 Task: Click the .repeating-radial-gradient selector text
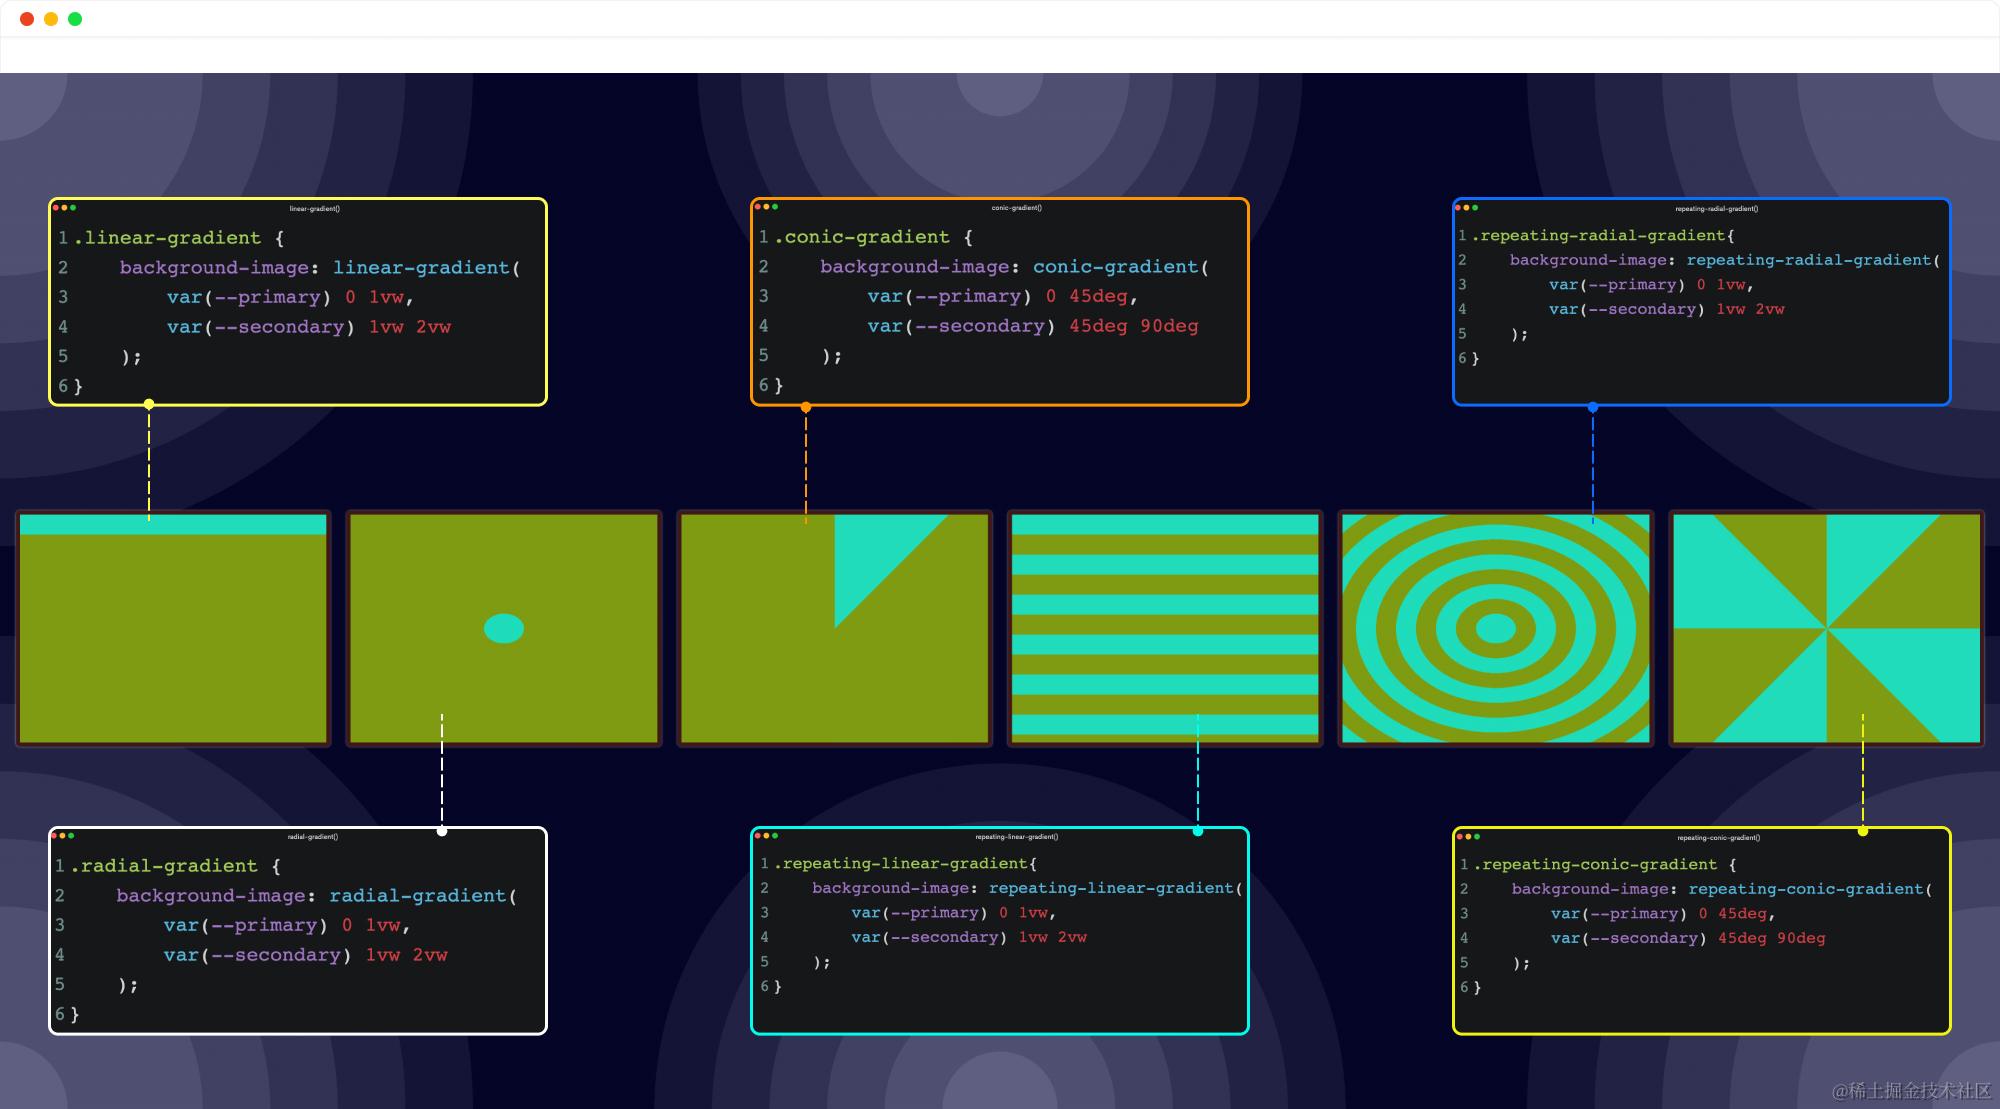pos(1598,236)
